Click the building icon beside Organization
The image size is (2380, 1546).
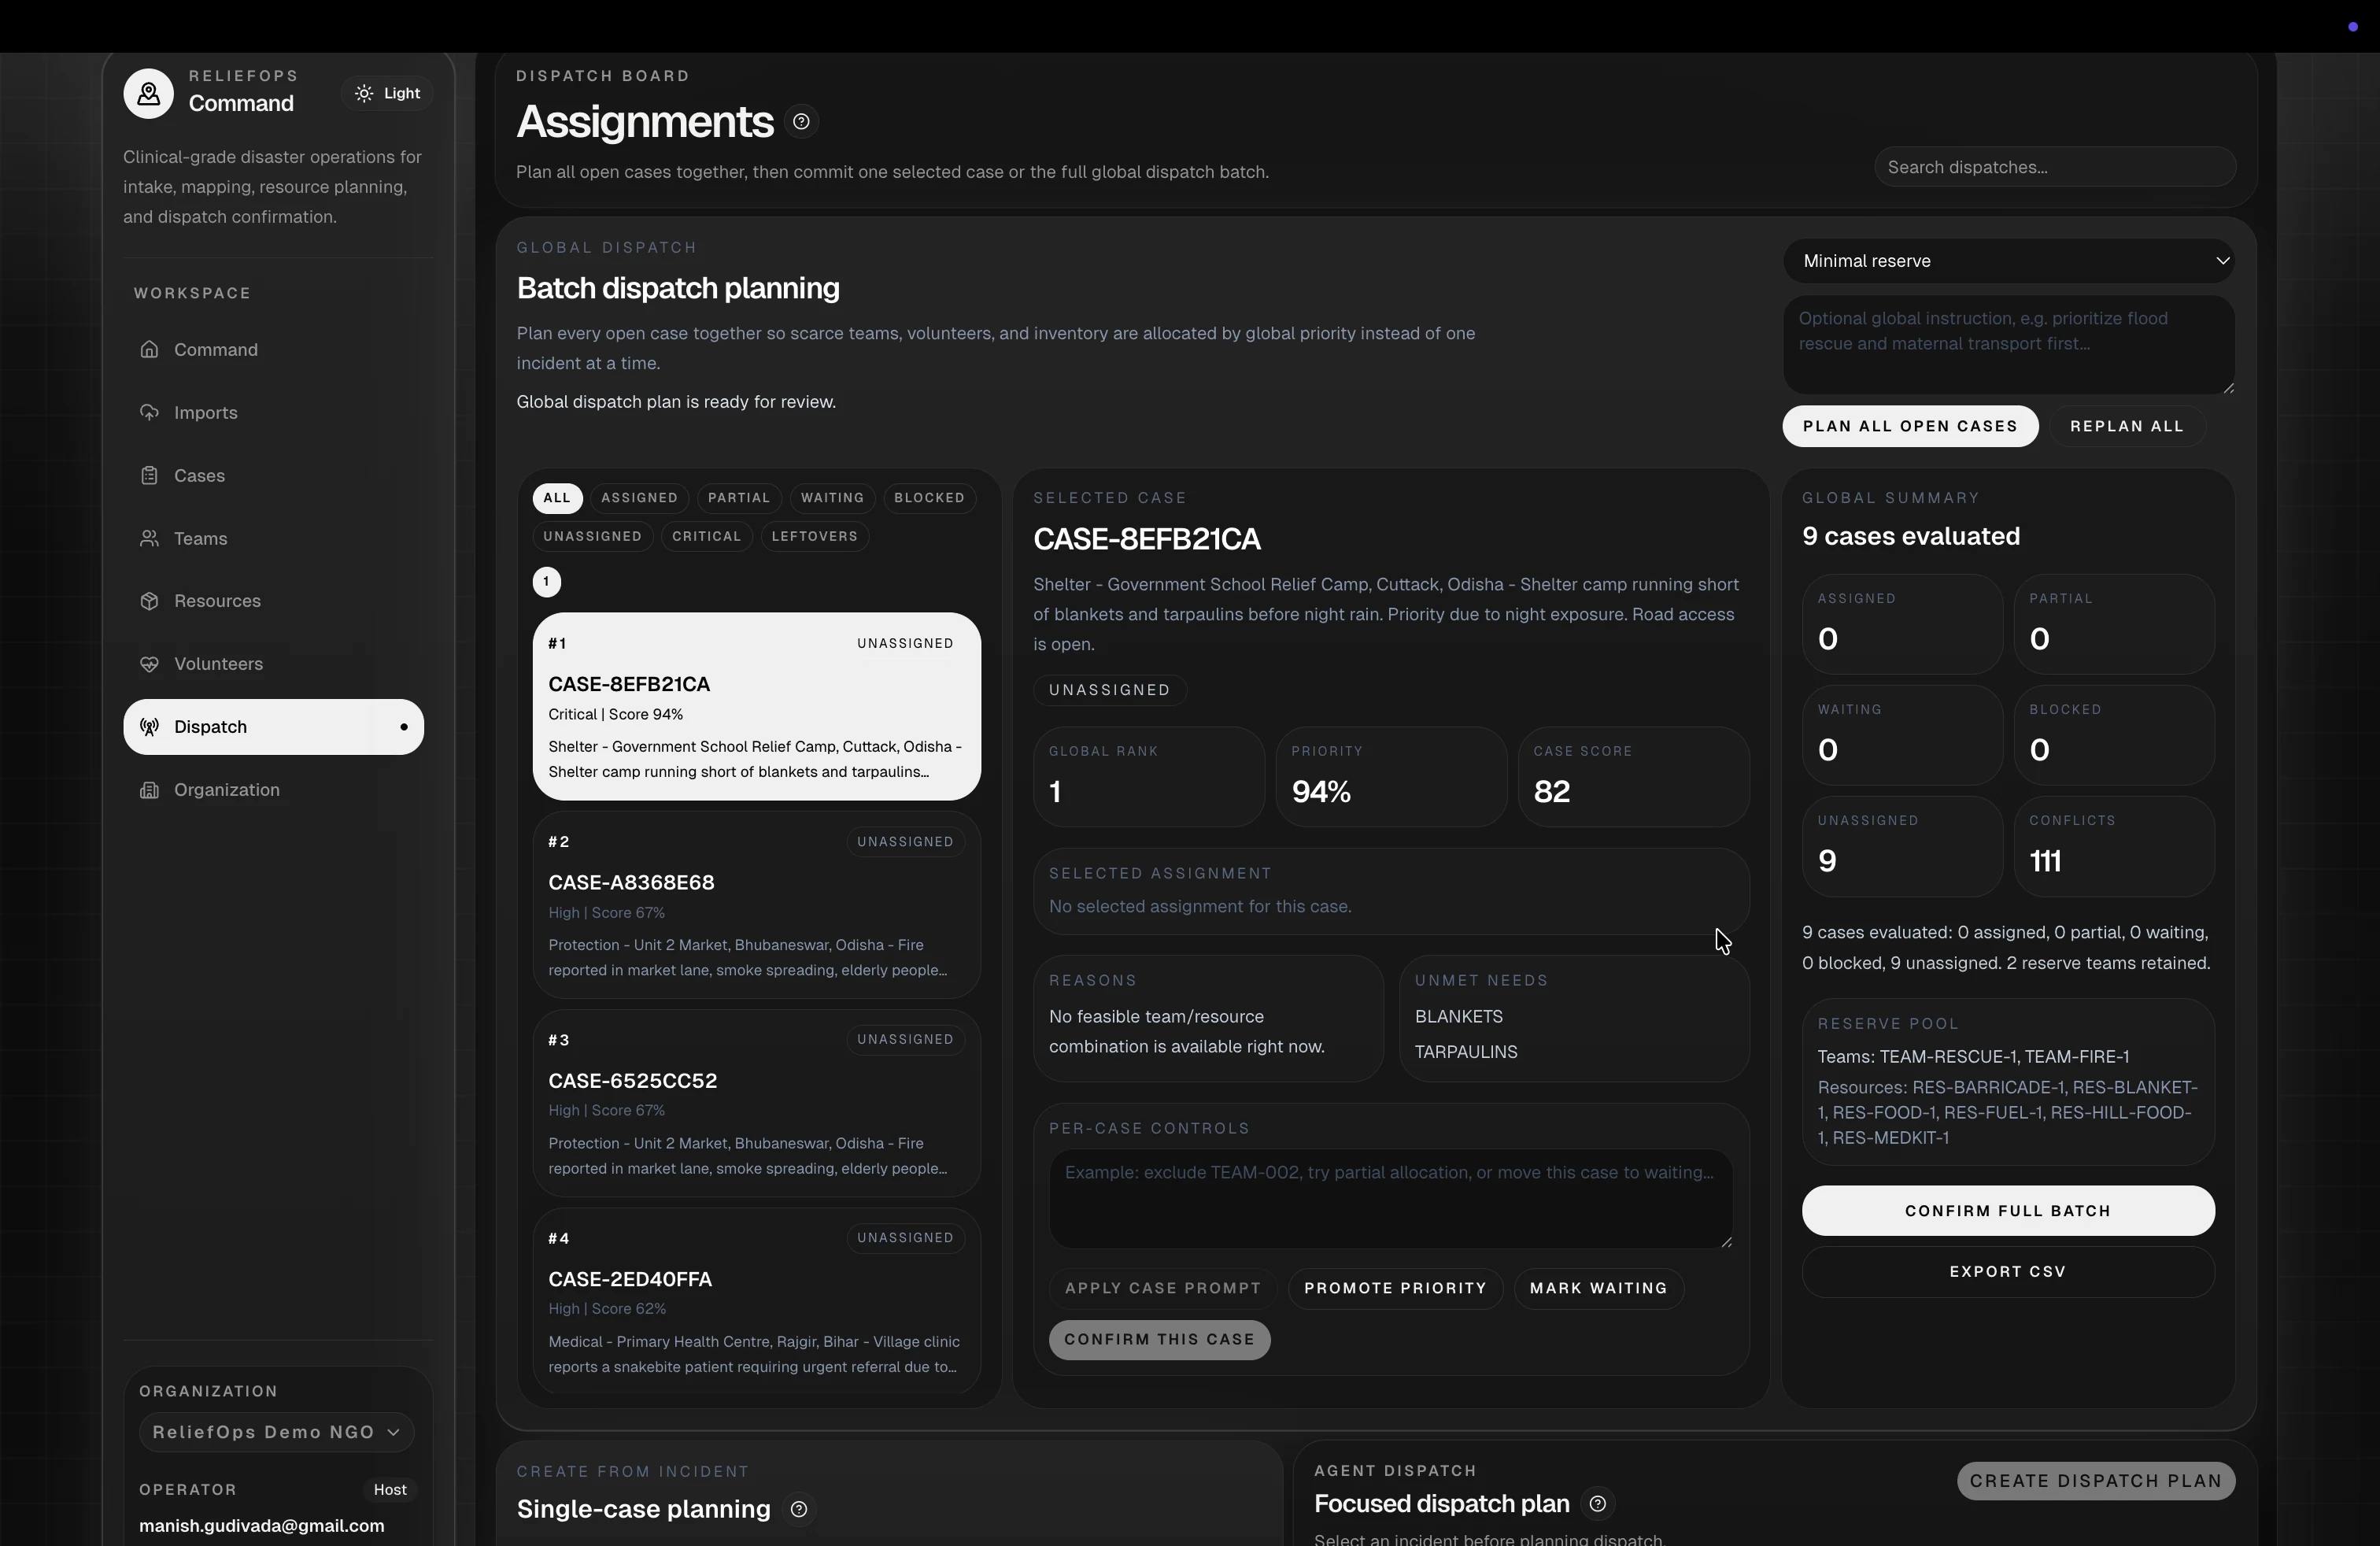point(149,790)
